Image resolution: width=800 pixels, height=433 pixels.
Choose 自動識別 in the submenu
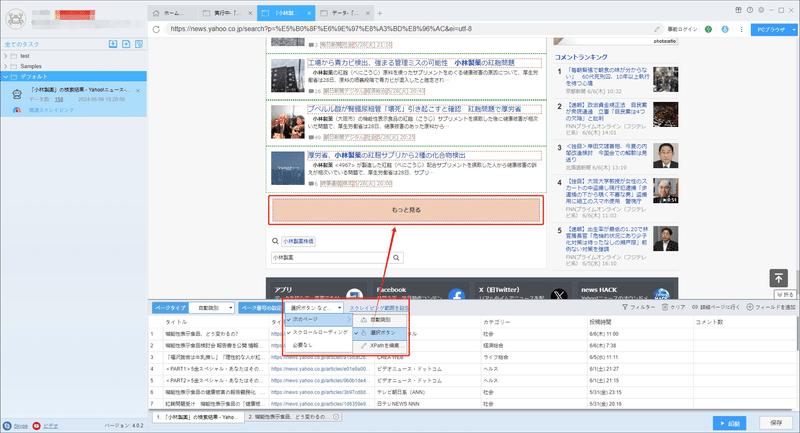click(x=380, y=320)
